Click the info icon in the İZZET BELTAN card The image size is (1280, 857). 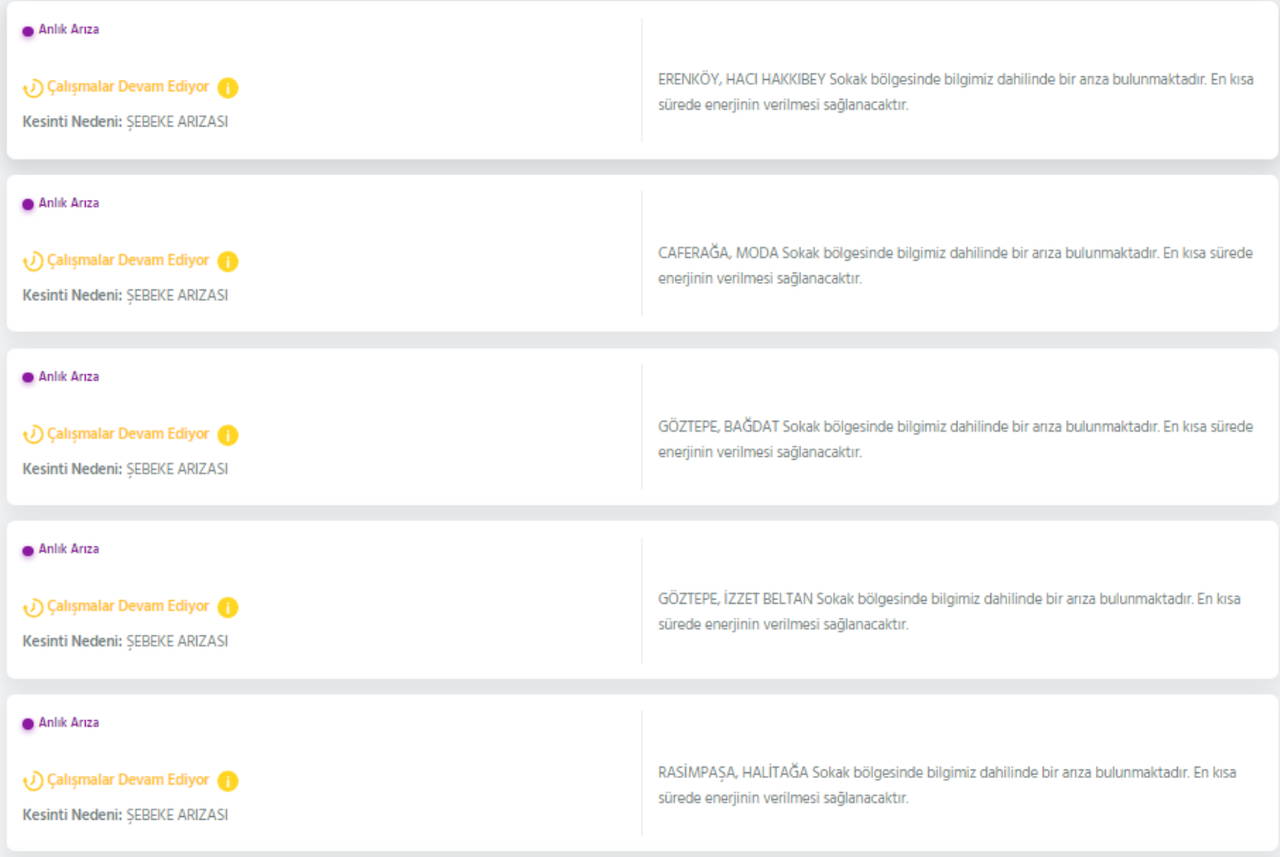[x=228, y=607]
